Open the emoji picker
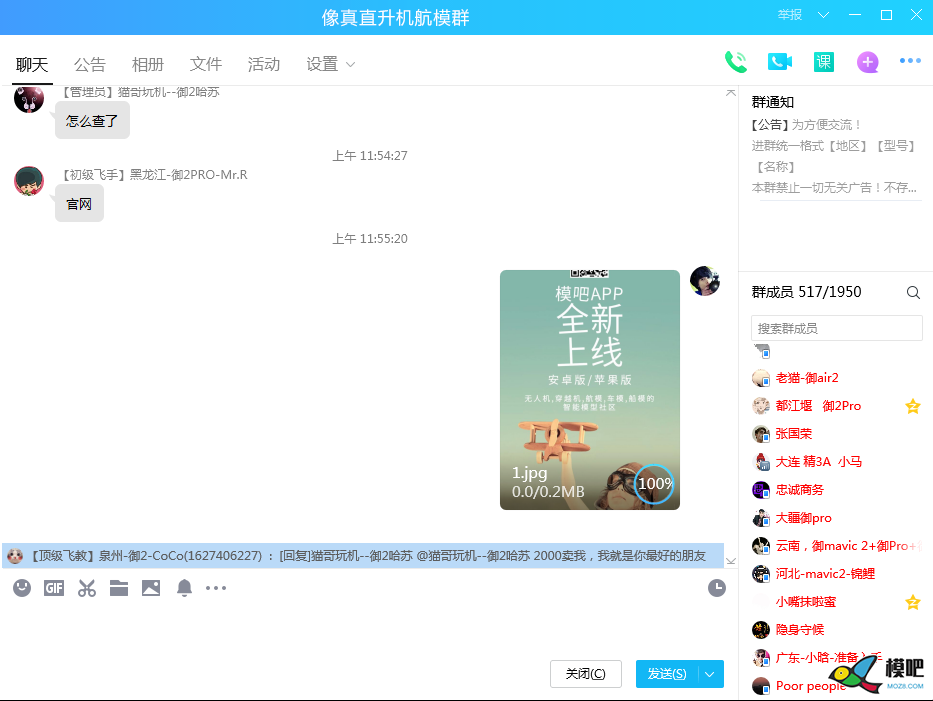The width and height of the screenshot is (933, 701). pyautogui.click(x=22, y=588)
